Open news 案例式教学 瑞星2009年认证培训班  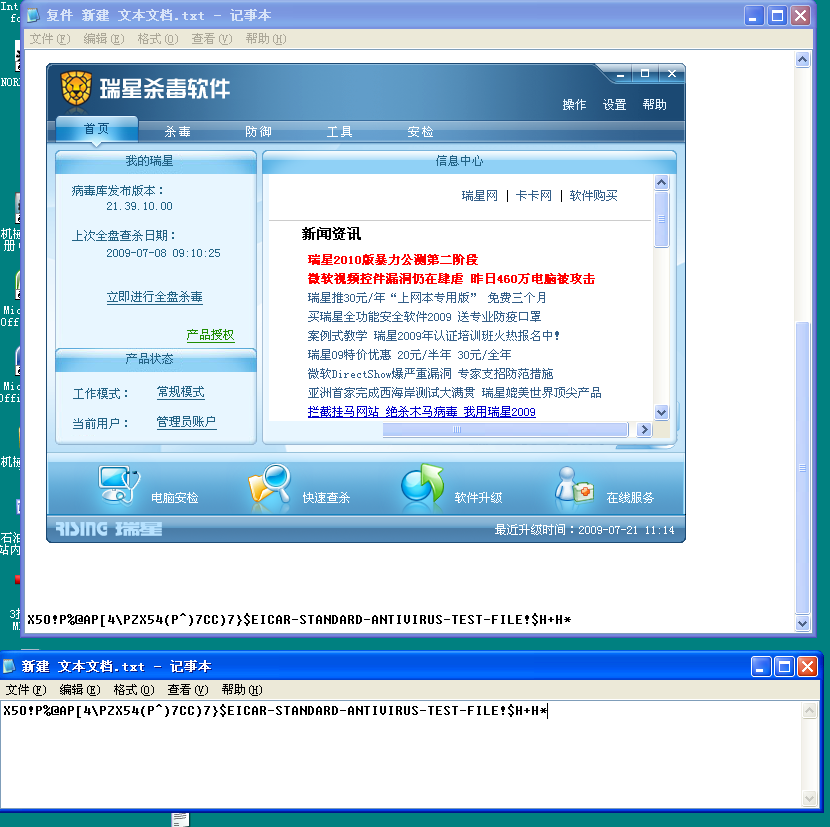434,336
